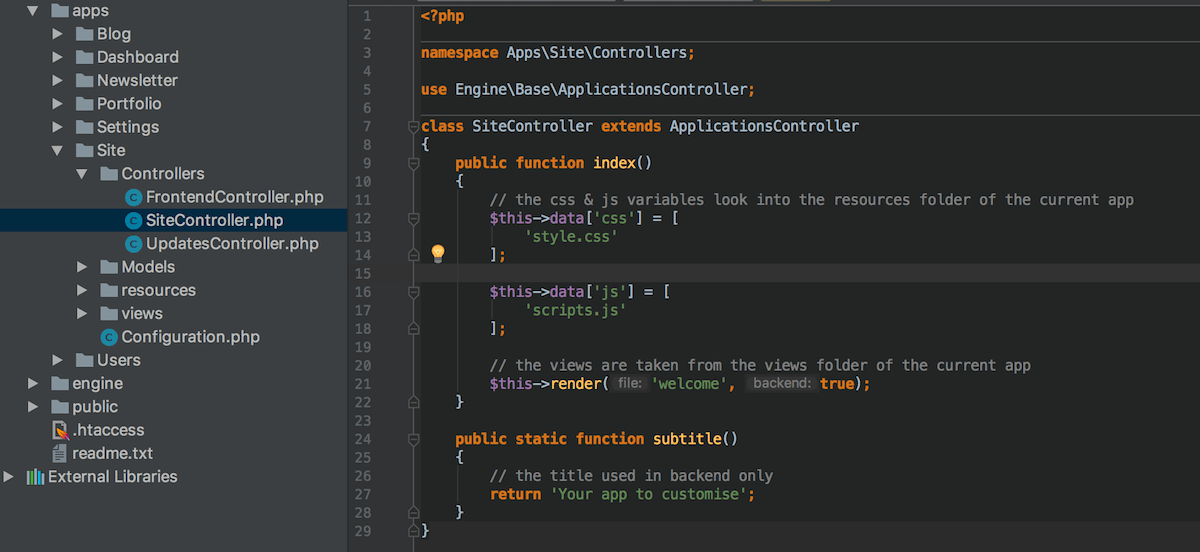
Task: Expand the Dashboard folder arrow
Action: (x=57, y=57)
